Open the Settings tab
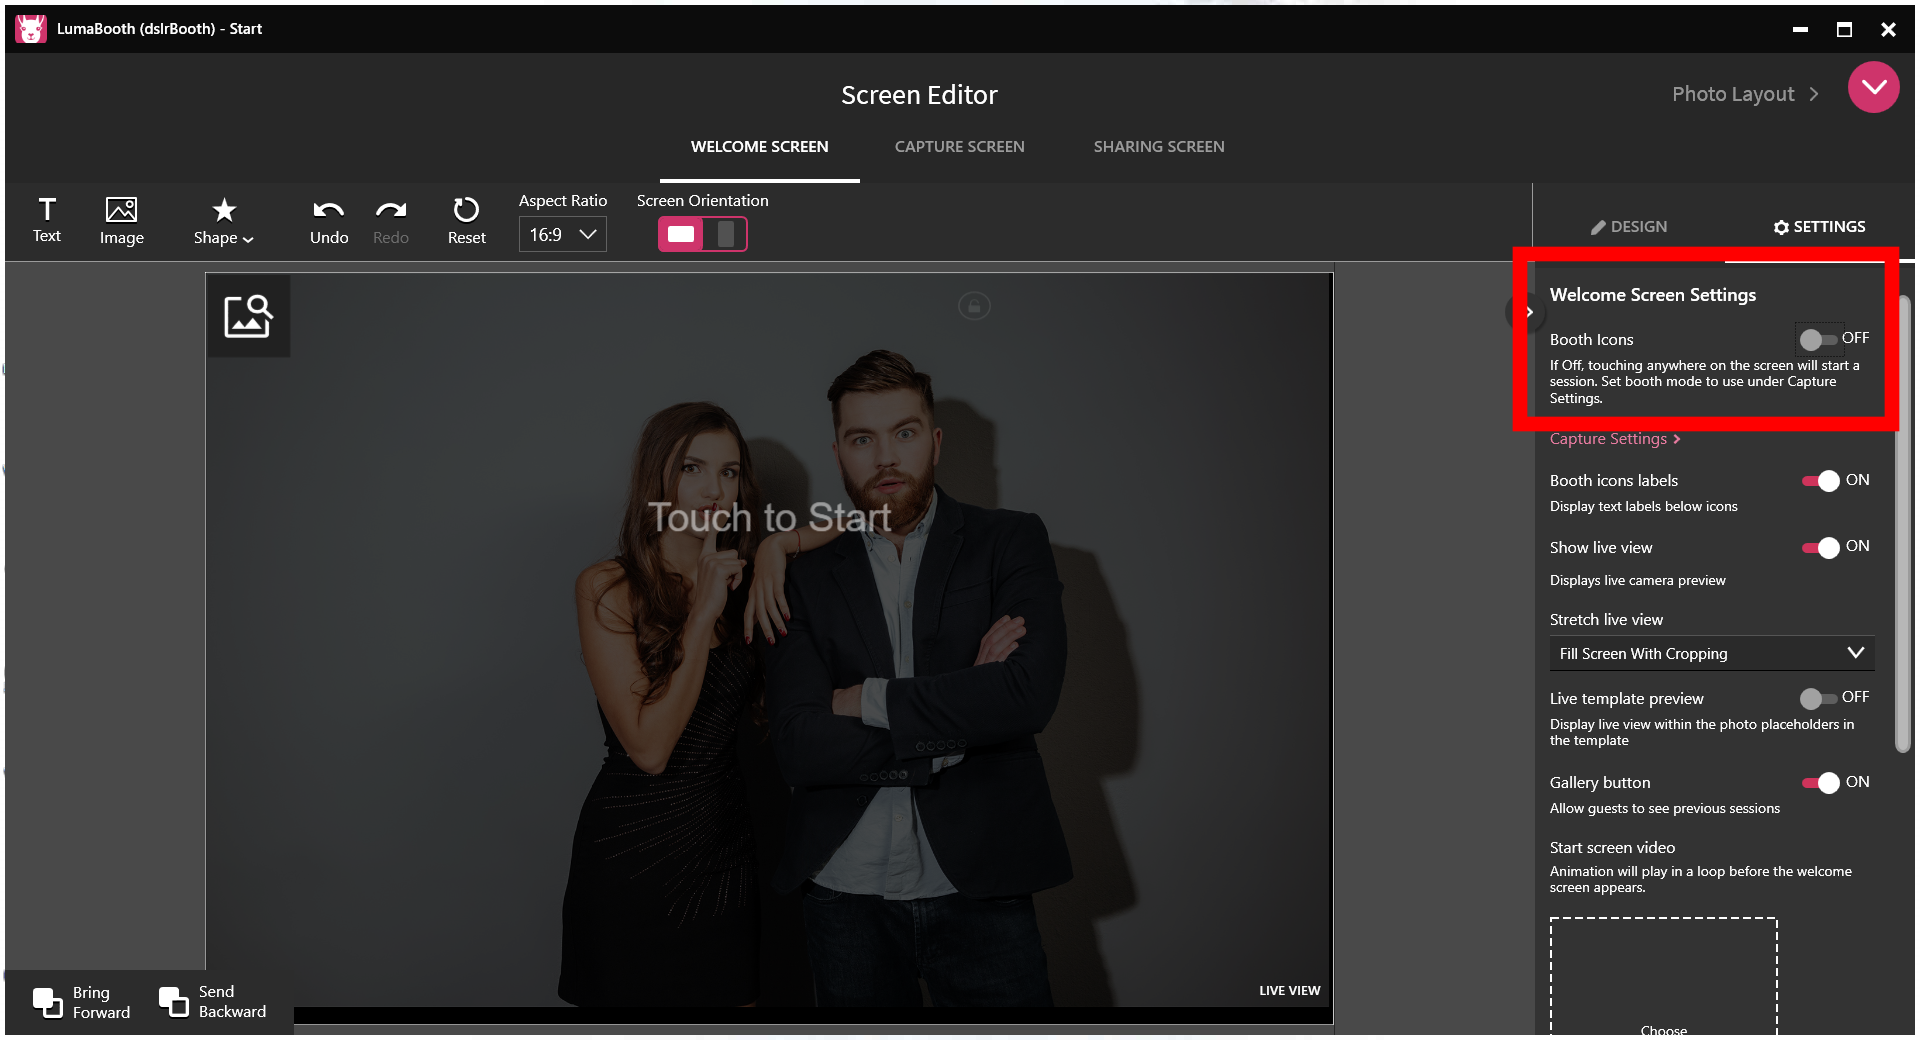Viewport: 1920px width, 1040px height. tap(1819, 227)
